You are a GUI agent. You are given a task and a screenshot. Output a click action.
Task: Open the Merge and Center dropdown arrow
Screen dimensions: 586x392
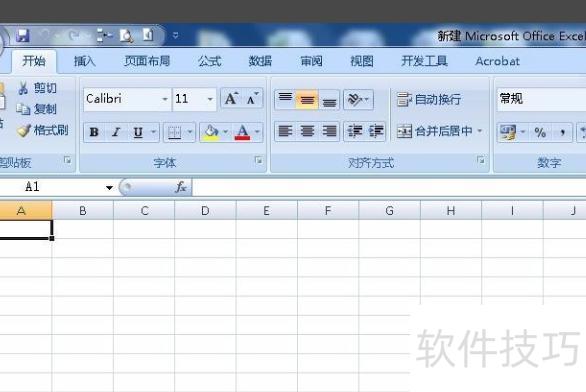479,132
